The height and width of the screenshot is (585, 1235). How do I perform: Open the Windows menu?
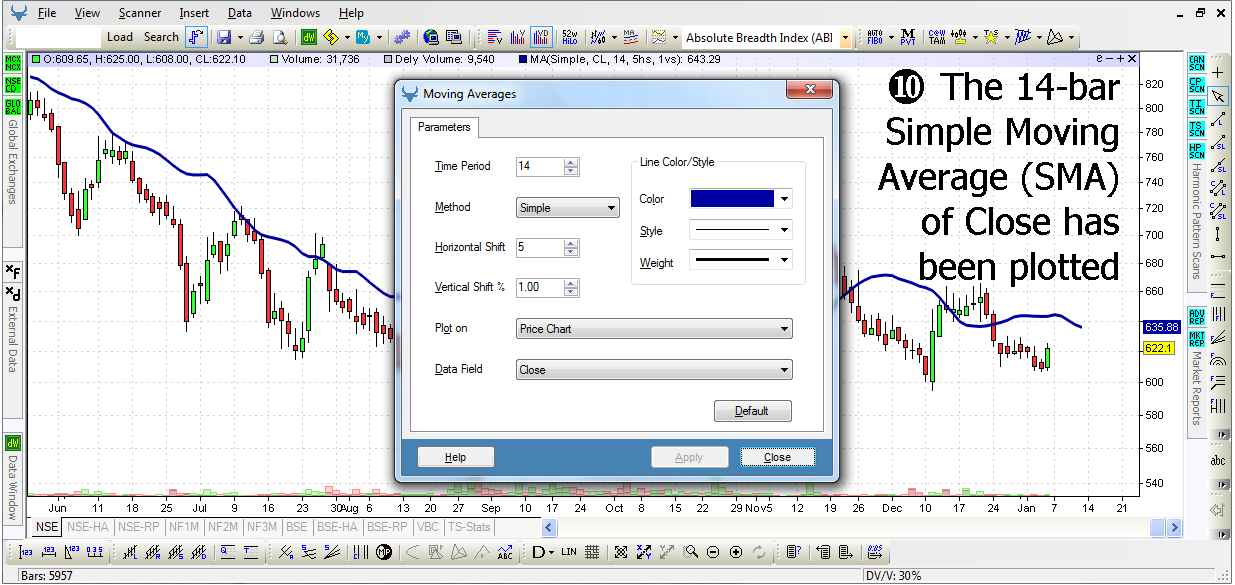295,13
